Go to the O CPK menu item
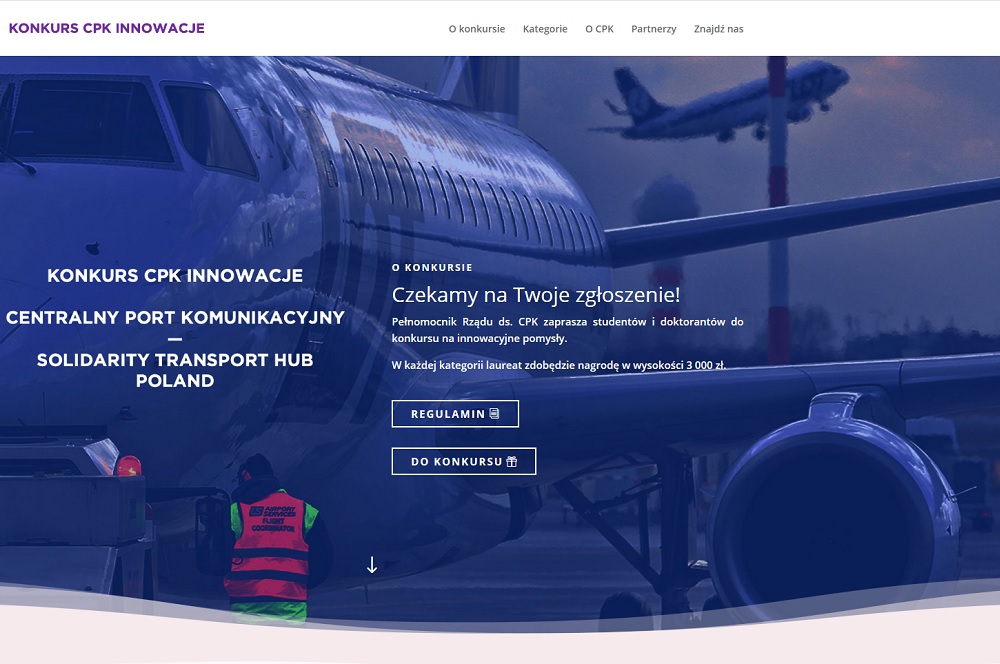Screen dimensions: 1000x664 click(599, 29)
